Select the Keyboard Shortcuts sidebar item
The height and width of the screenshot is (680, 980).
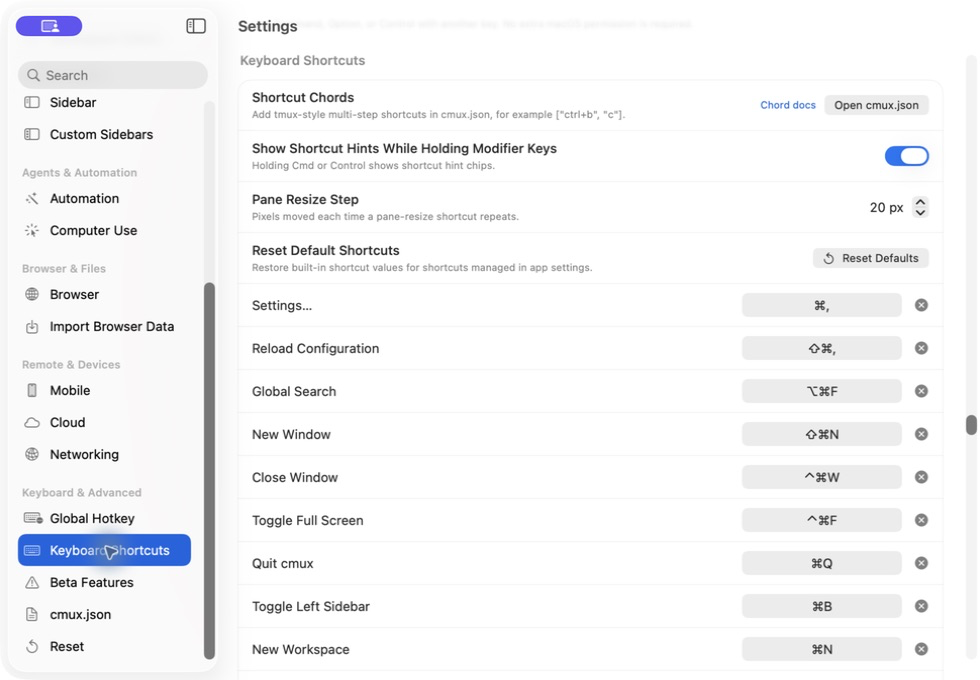(x=104, y=550)
